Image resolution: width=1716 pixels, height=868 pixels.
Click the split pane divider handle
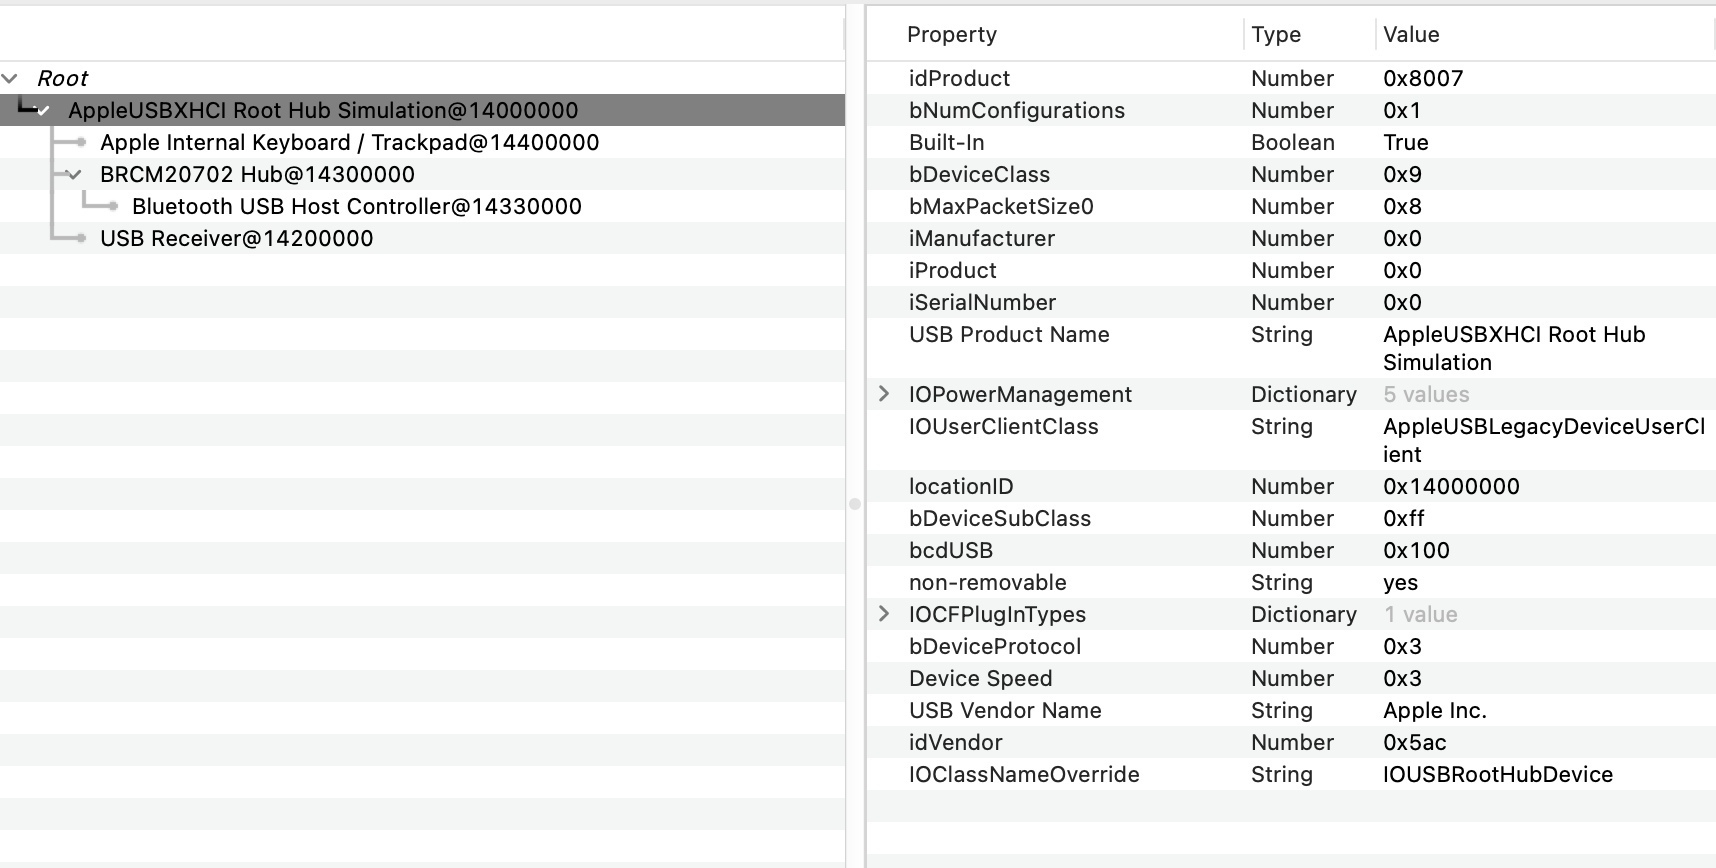(x=855, y=504)
